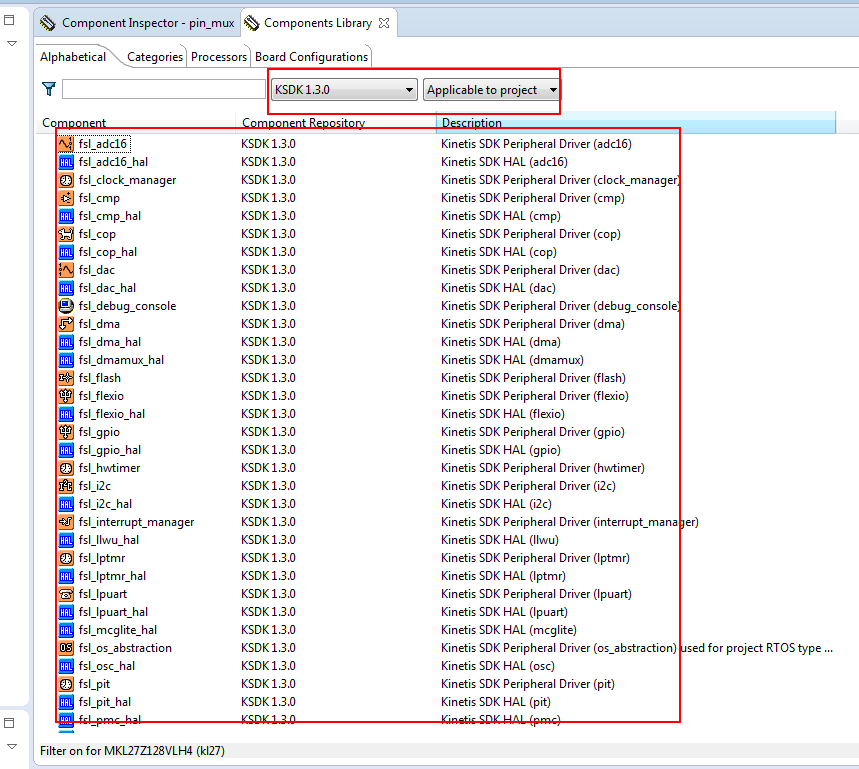
Task: Sort by Component Repository column header
Action: [336, 123]
